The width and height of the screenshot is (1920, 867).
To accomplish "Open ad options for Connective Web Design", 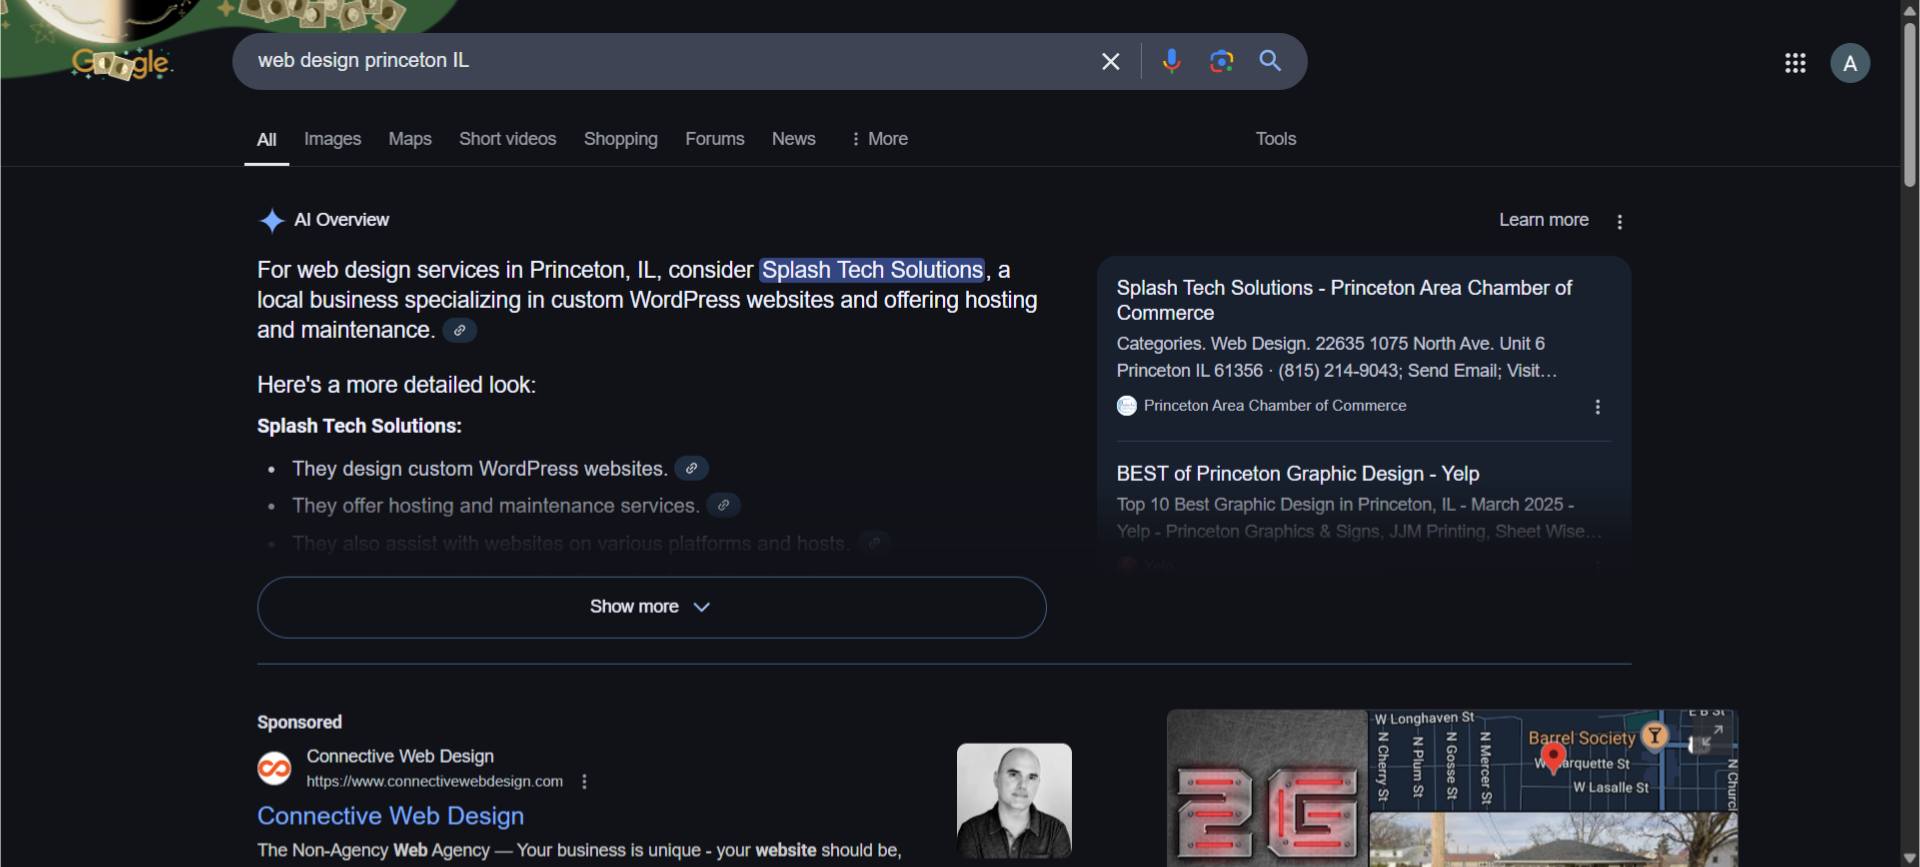I will (x=585, y=782).
